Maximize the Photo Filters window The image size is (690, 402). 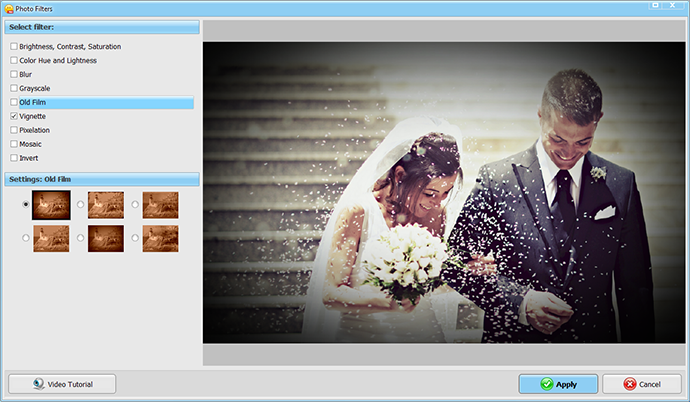[x=655, y=5]
